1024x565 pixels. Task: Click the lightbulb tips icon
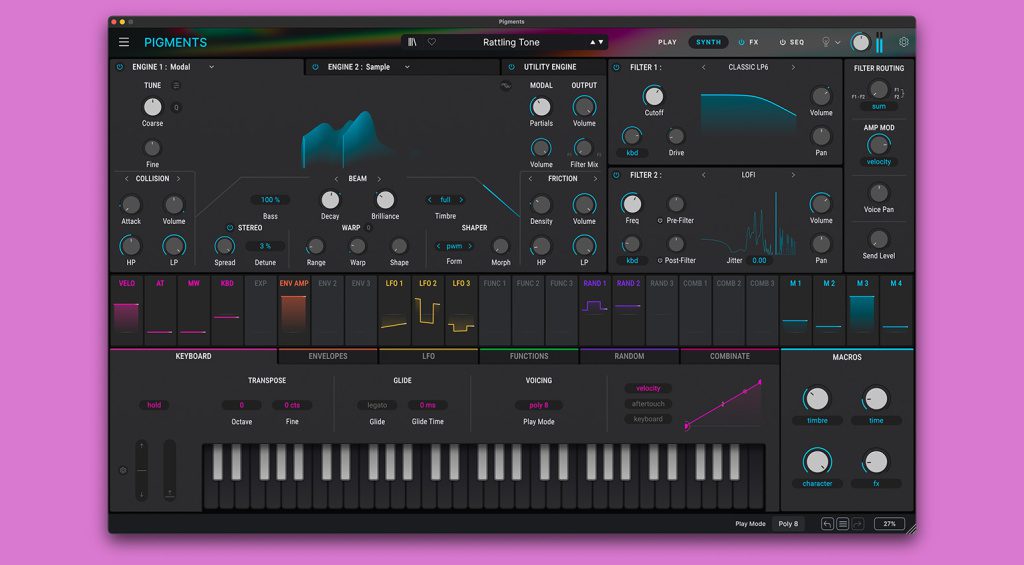(x=826, y=42)
